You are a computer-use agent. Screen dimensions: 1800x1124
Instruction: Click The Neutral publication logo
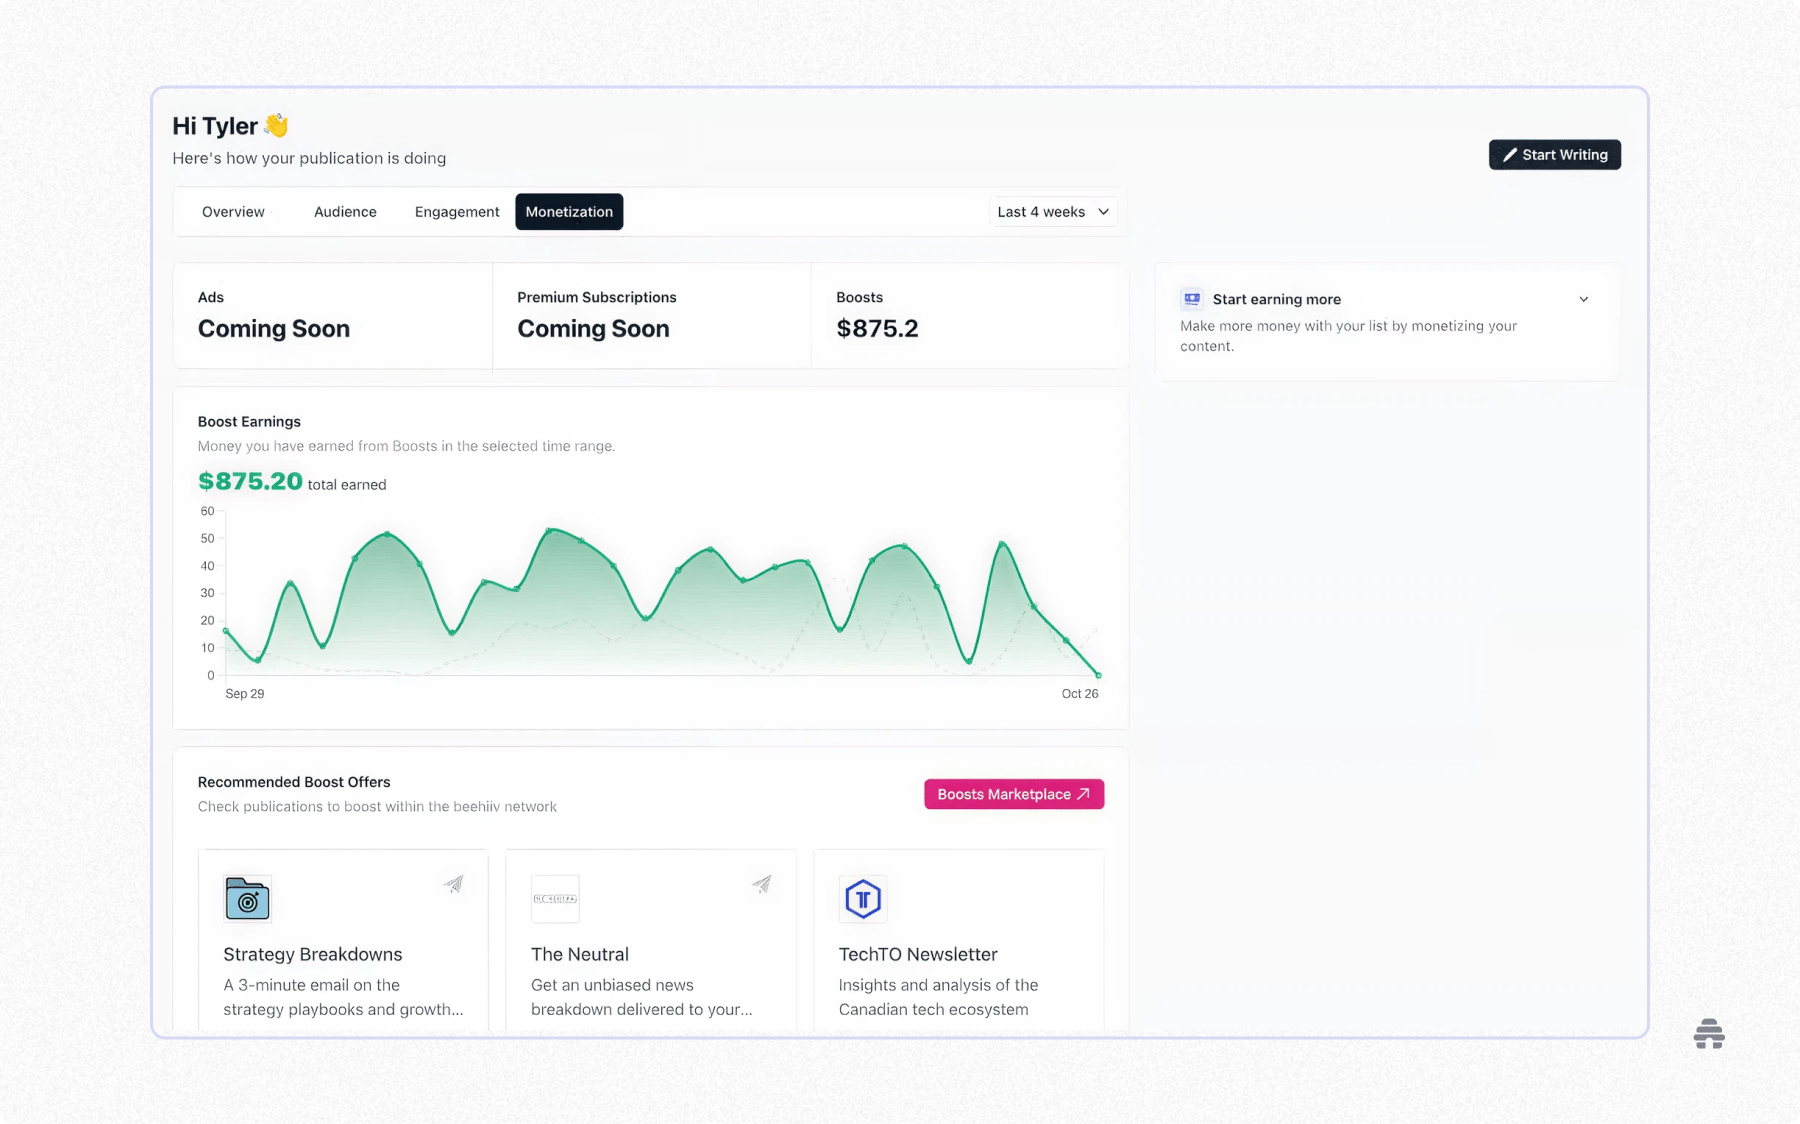click(x=555, y=898)
